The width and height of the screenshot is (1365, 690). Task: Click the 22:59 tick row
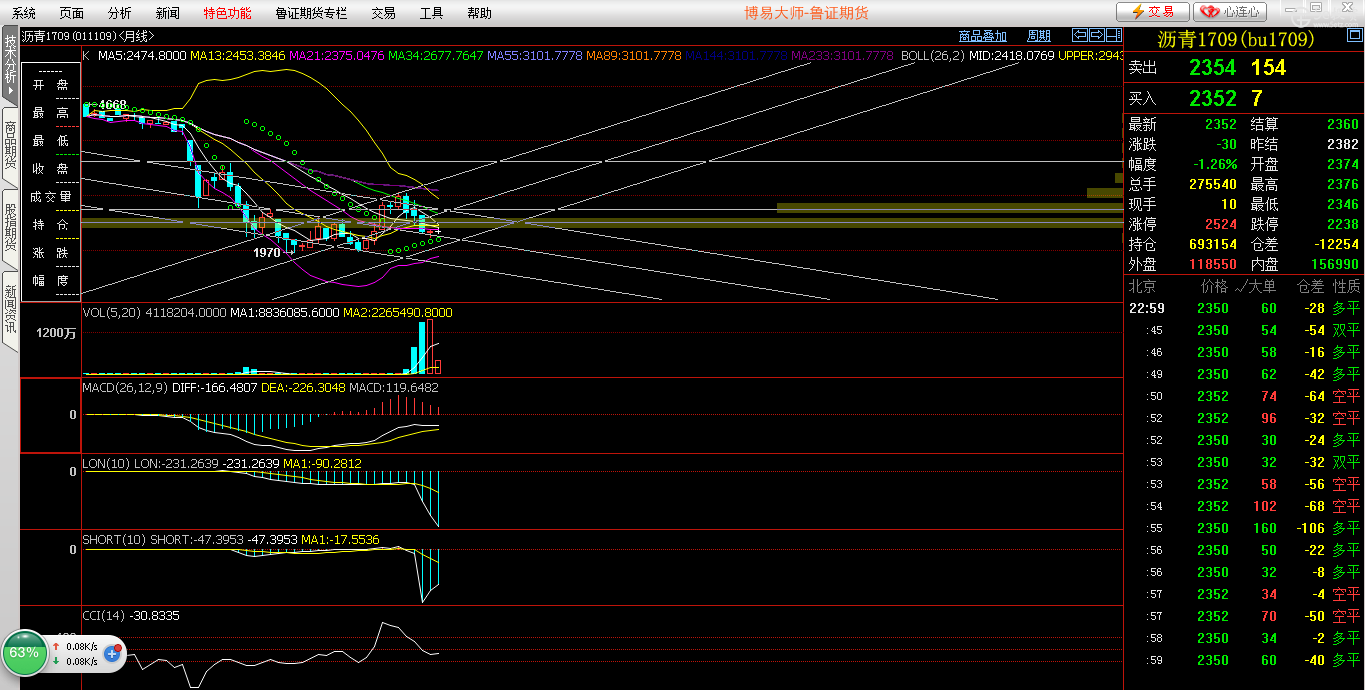1244,308
